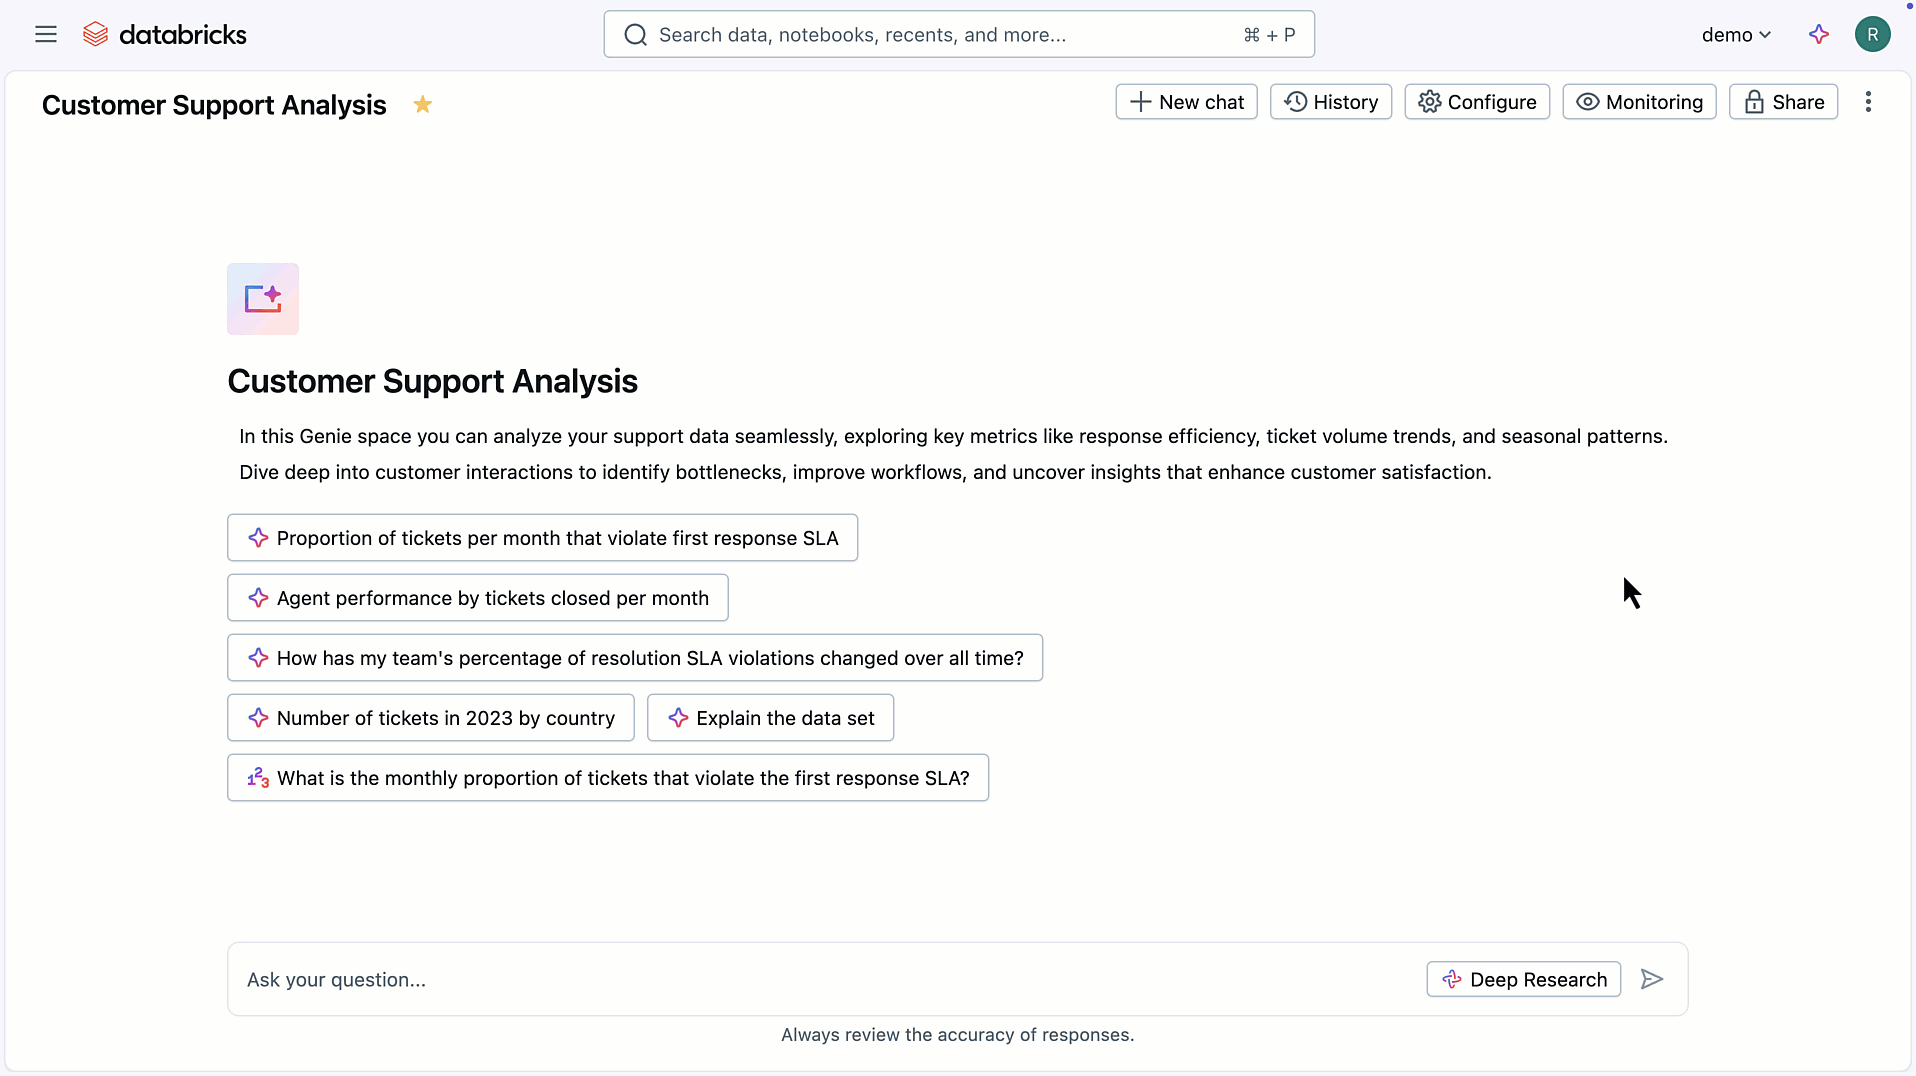Focus the global search bar
Image resolution: width=1916 pixels, height=1076 pixels.
(958, 35)
